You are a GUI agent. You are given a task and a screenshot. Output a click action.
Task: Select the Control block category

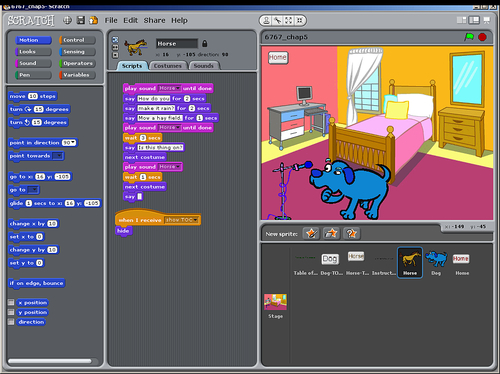click(x=77, y=40)
